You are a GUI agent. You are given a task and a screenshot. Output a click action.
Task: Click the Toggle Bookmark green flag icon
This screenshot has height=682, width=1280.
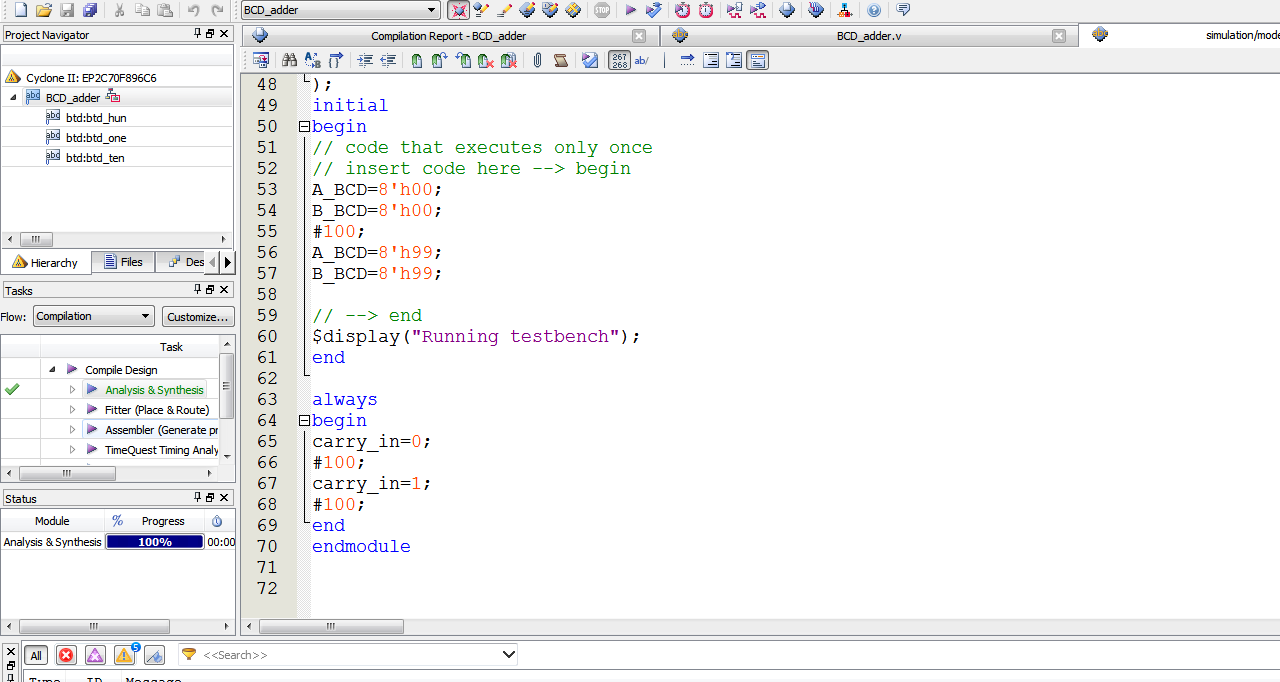tap(416, 60)
